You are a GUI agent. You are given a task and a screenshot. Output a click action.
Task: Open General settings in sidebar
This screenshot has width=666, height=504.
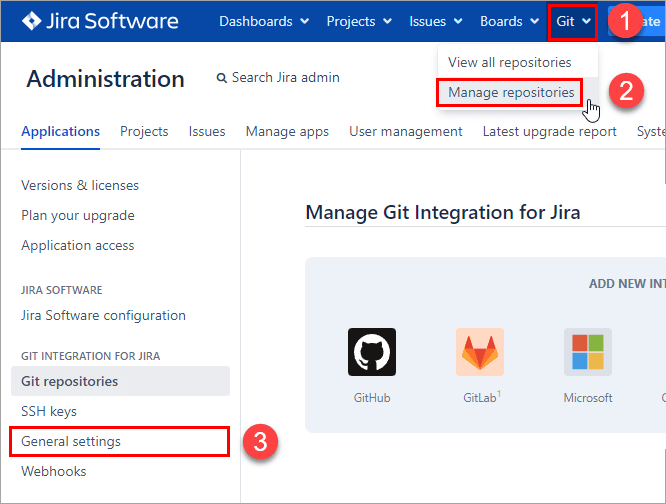(x=119, y=442)
